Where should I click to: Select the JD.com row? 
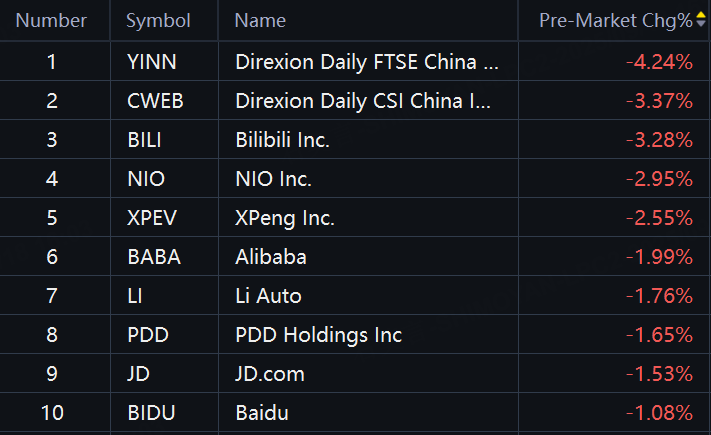356,374
